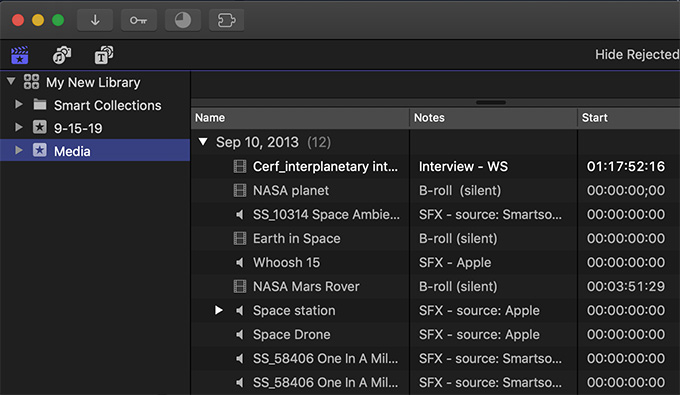Image resolution: width=680 pixels, height=395 pixels.
Task: Click the filmstrip icon of Cerf_interplanetary clip
Action: coord(240,166)
